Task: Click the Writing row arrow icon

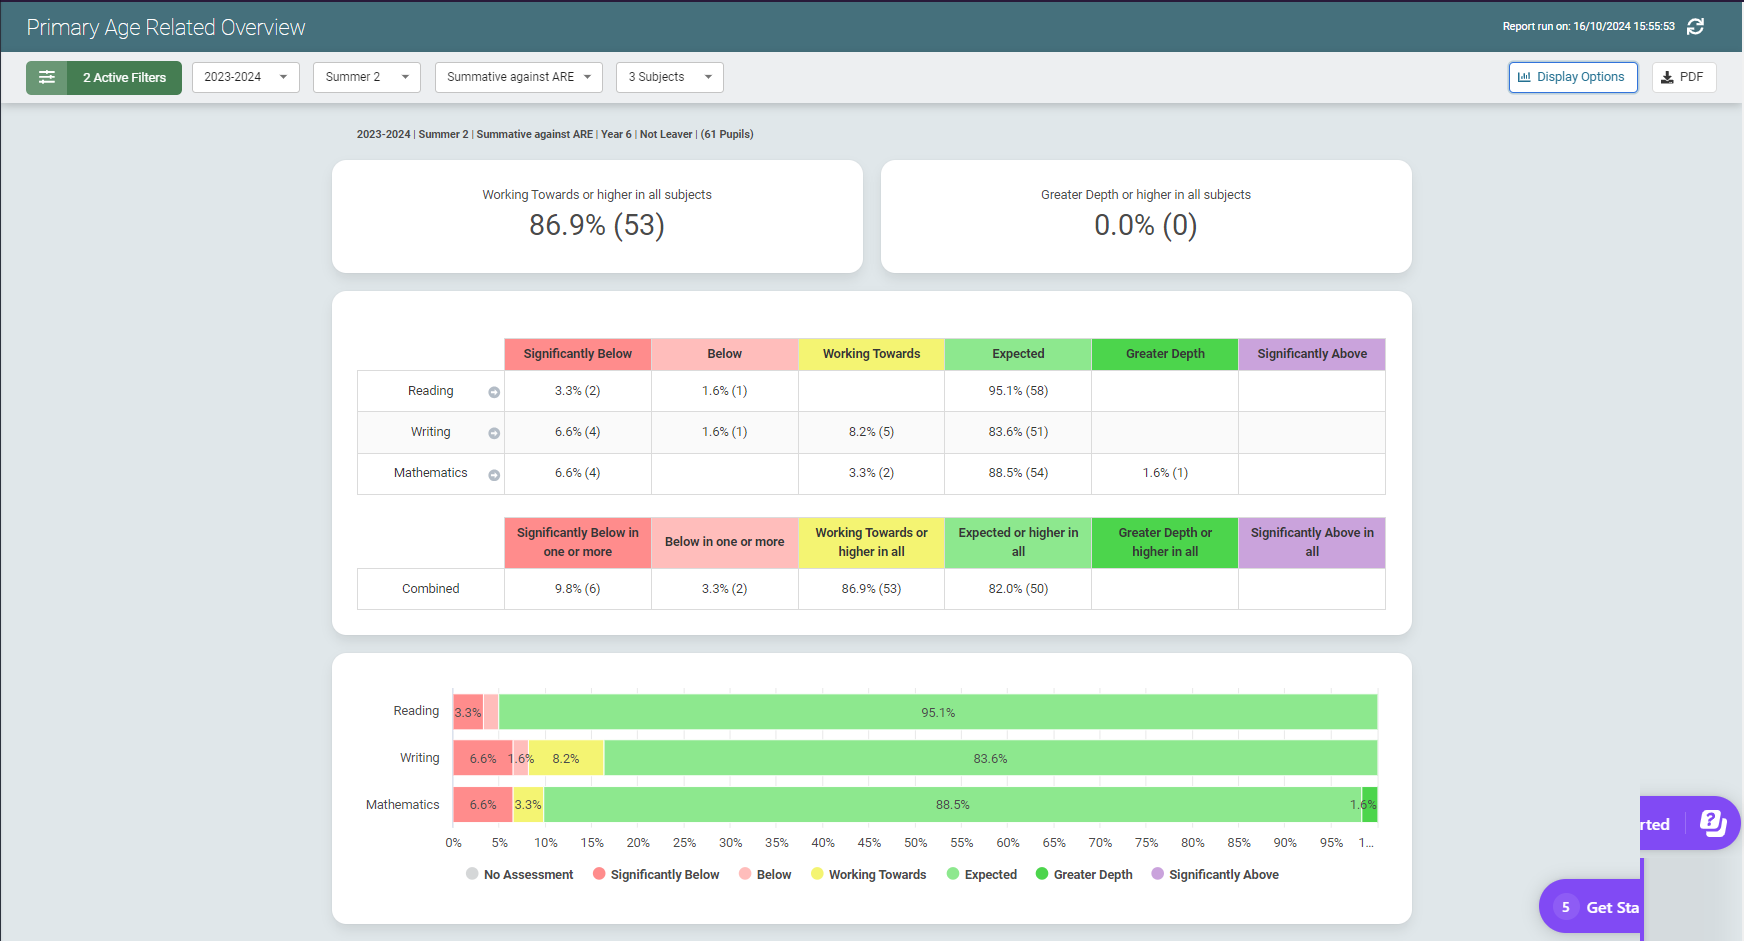Action: tap(494, 433)
